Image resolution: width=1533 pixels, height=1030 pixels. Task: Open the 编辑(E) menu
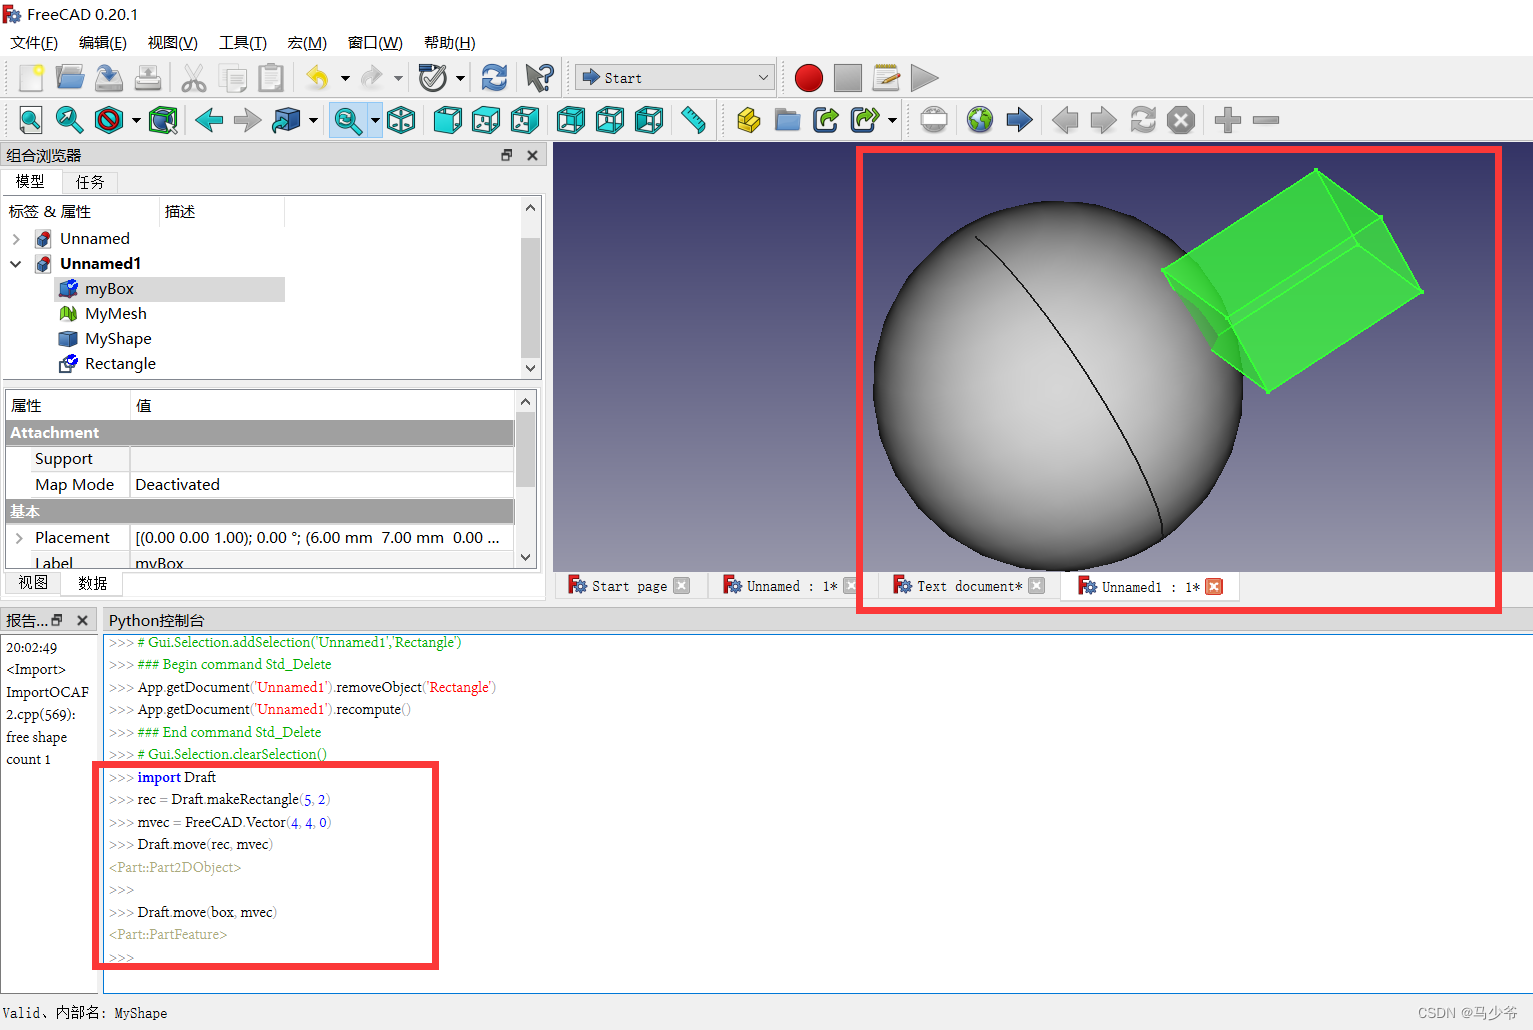click(x=103, y=42)
